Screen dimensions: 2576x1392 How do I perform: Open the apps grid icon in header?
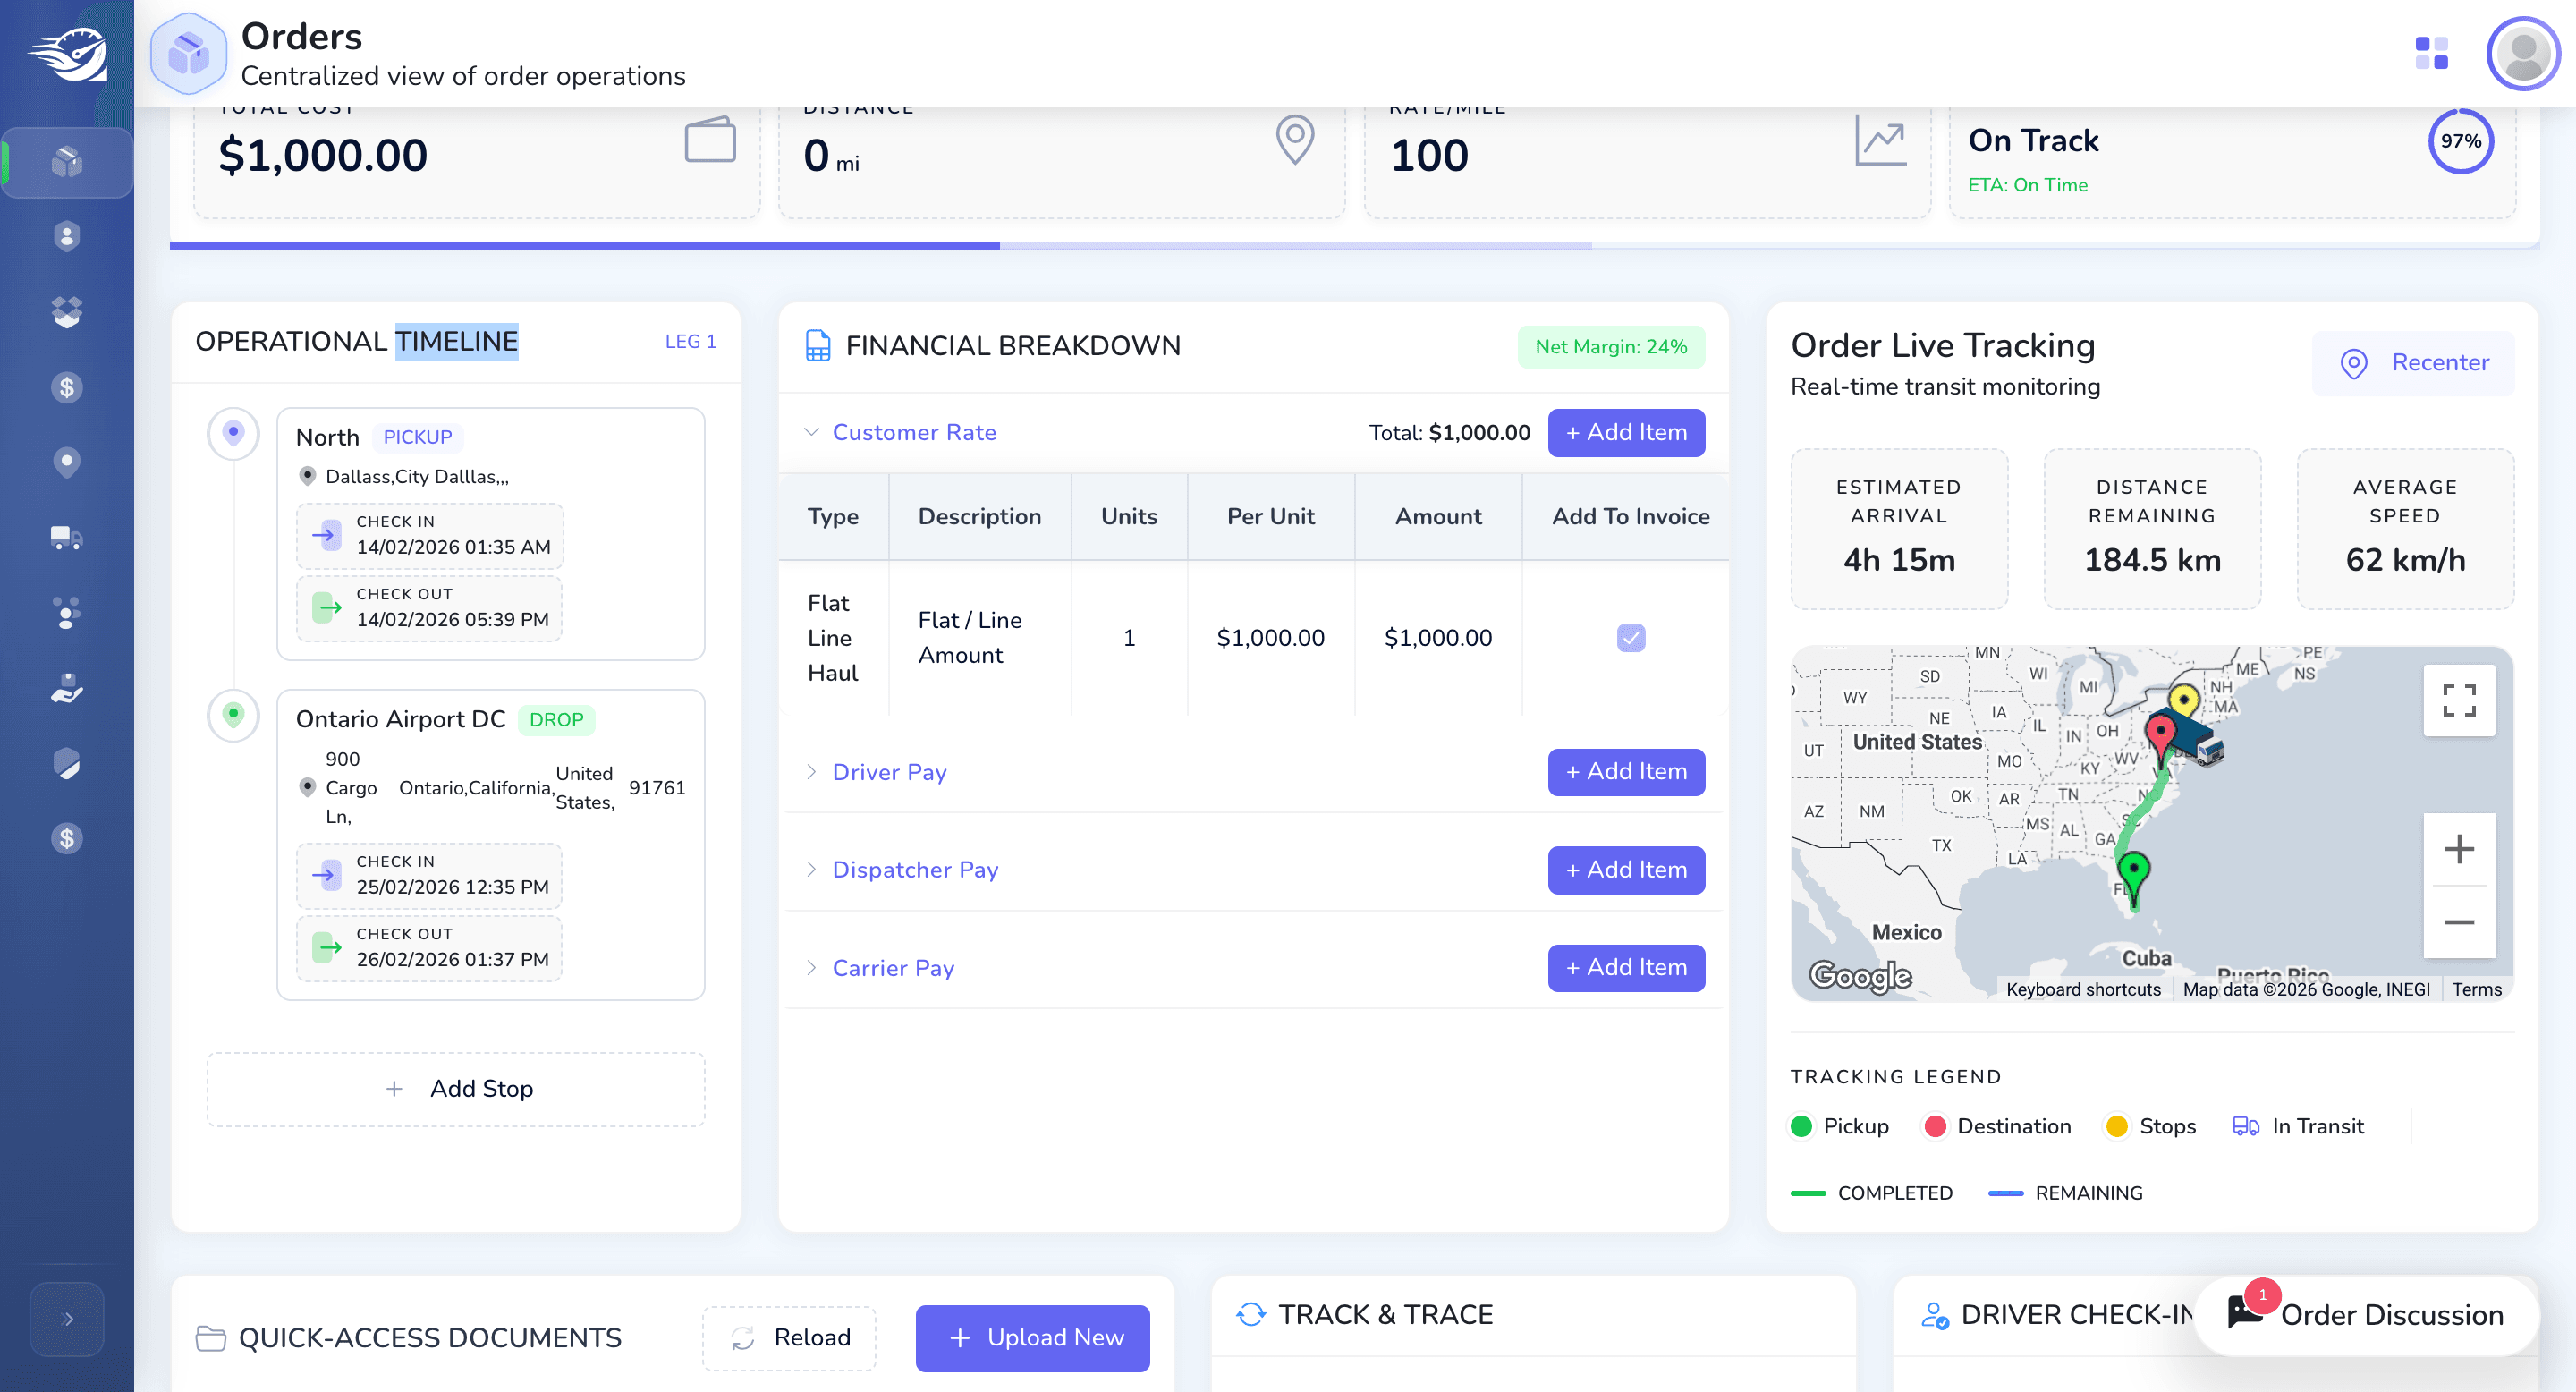[x=2431, y=53]
